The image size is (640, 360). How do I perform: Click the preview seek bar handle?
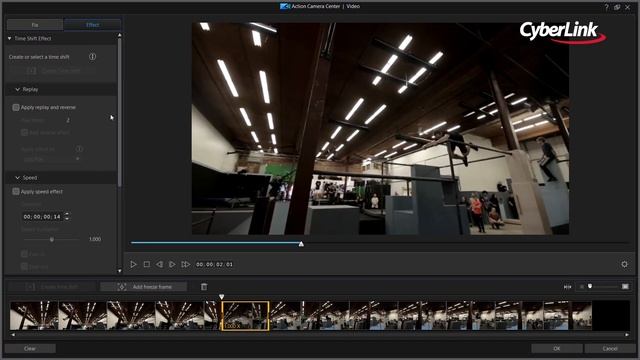point(301,244)
